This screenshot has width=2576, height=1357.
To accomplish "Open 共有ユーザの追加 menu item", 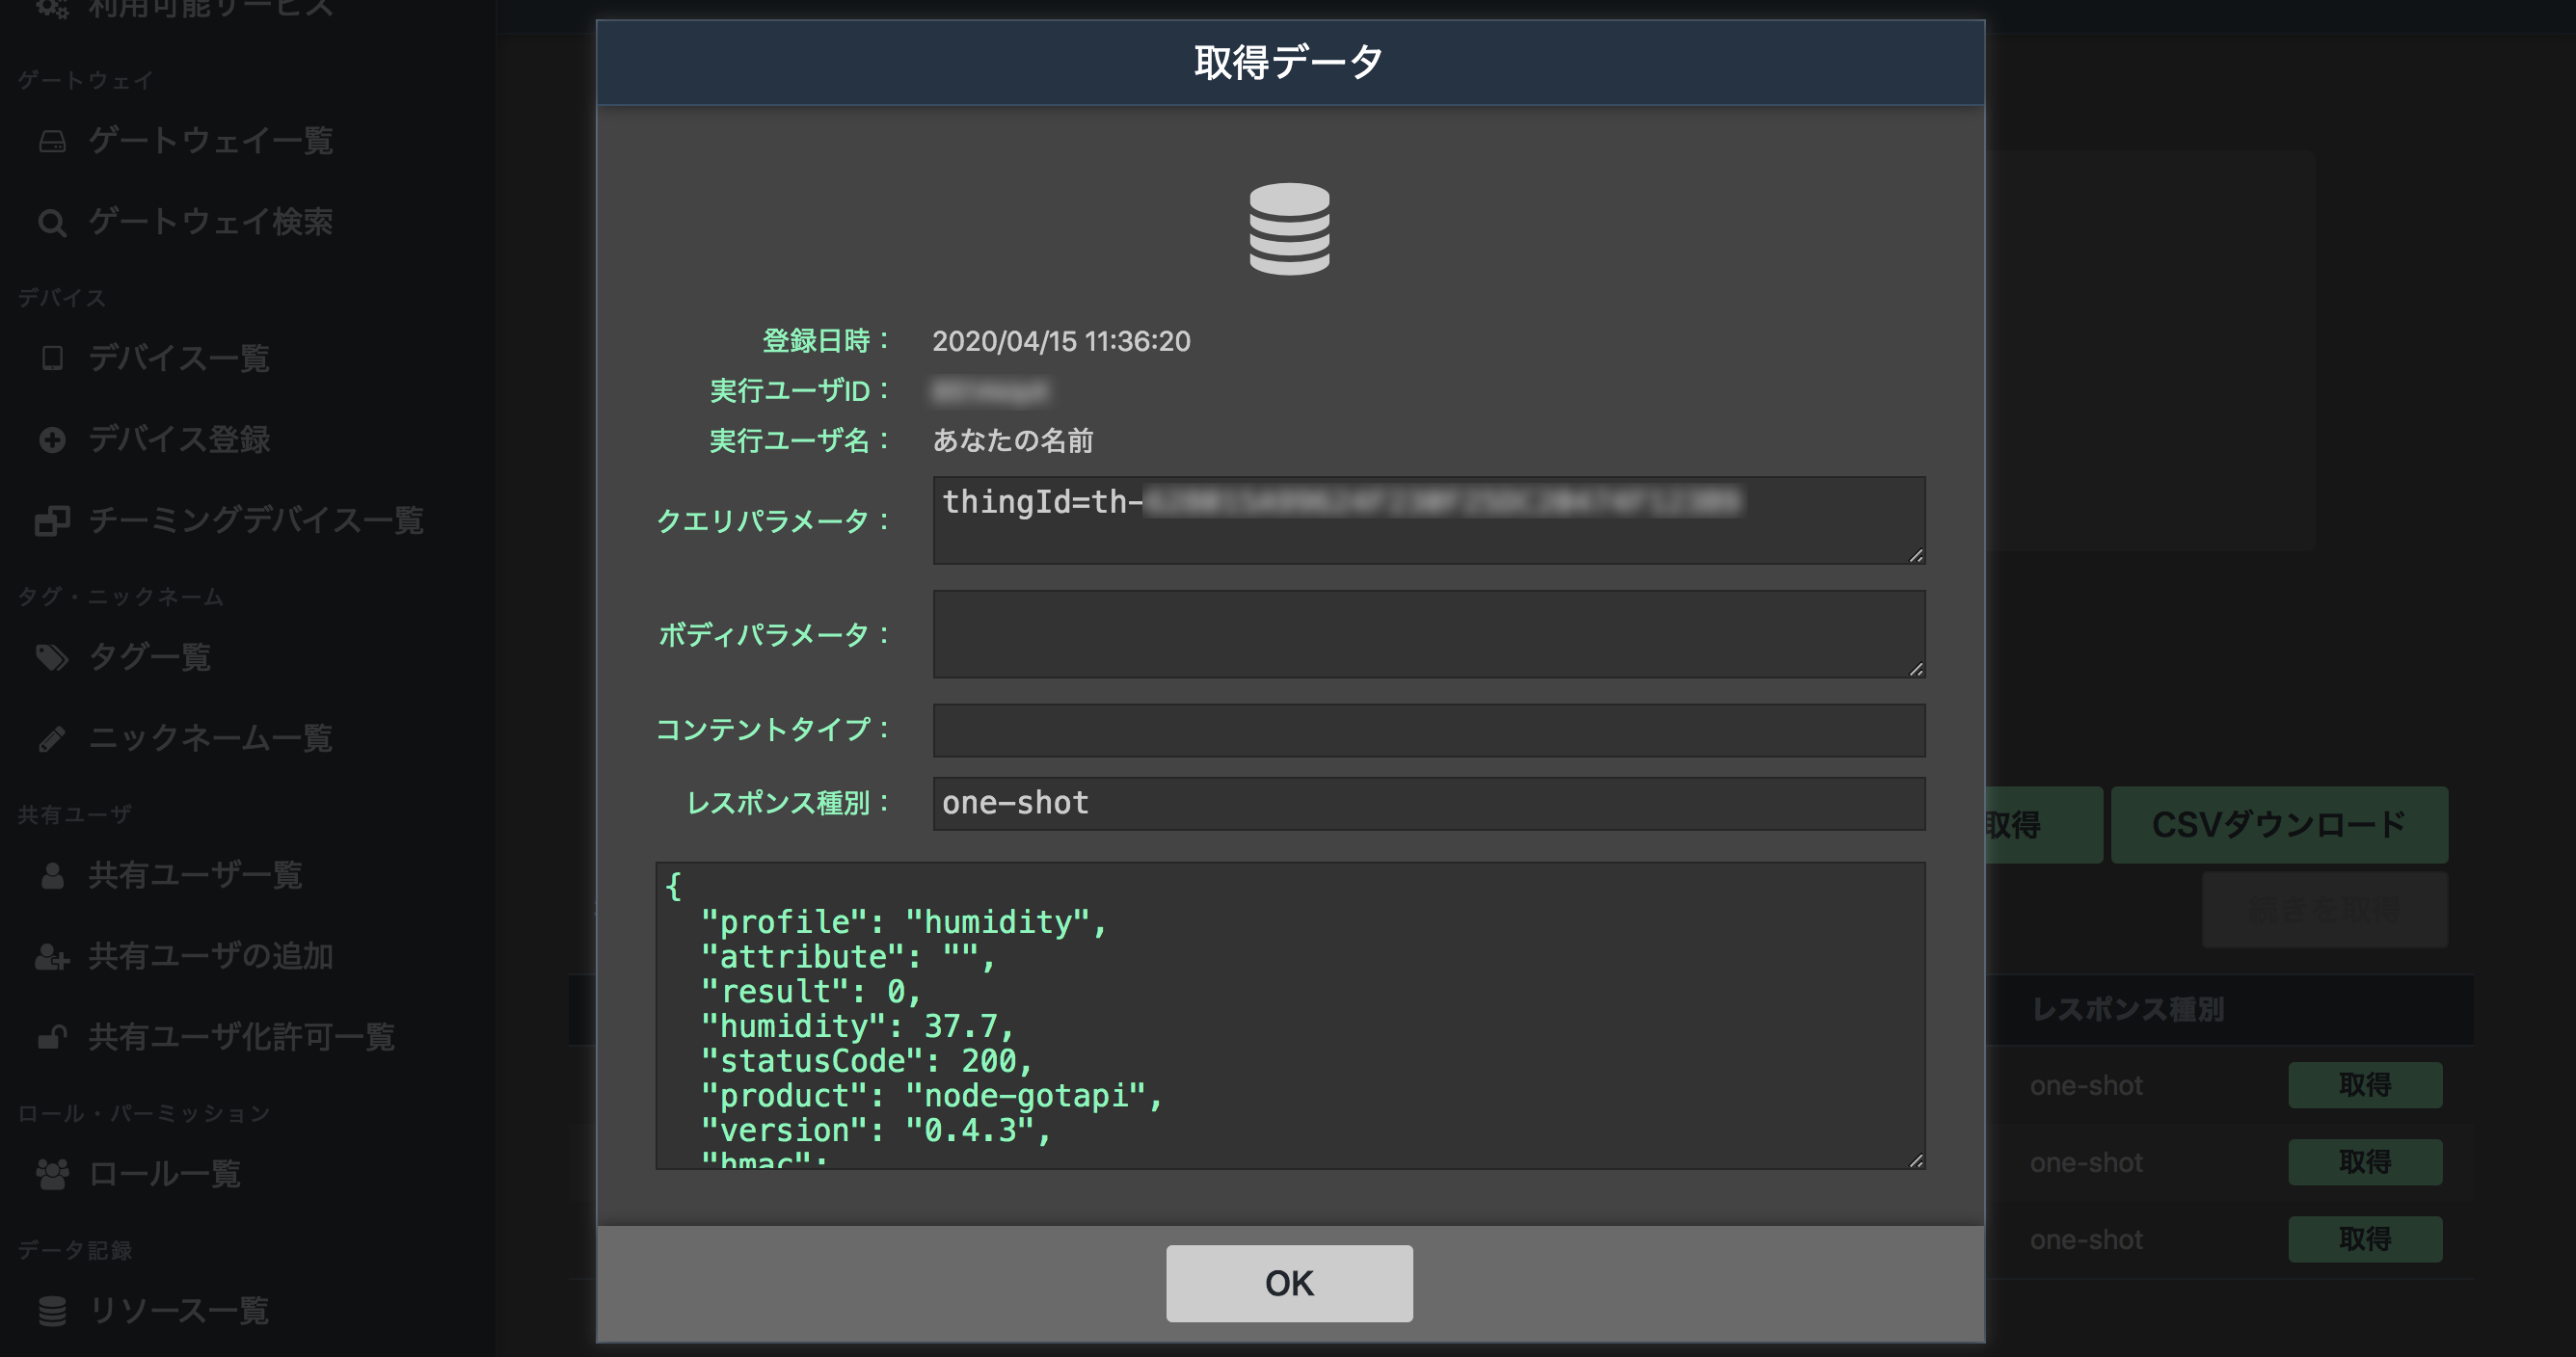I will coord(211,956).
